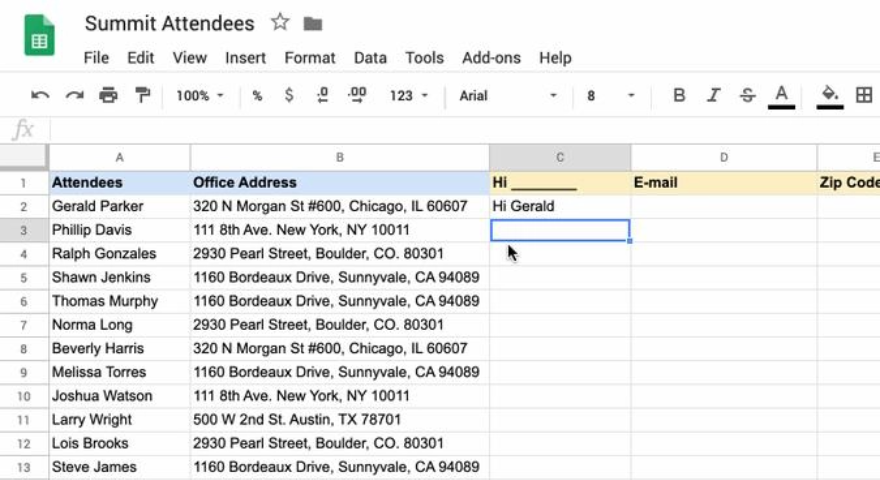Image resolution: width=880 pixels, height=480 pixels.
Task: Select the paint format tool
Action: [142, 96]
